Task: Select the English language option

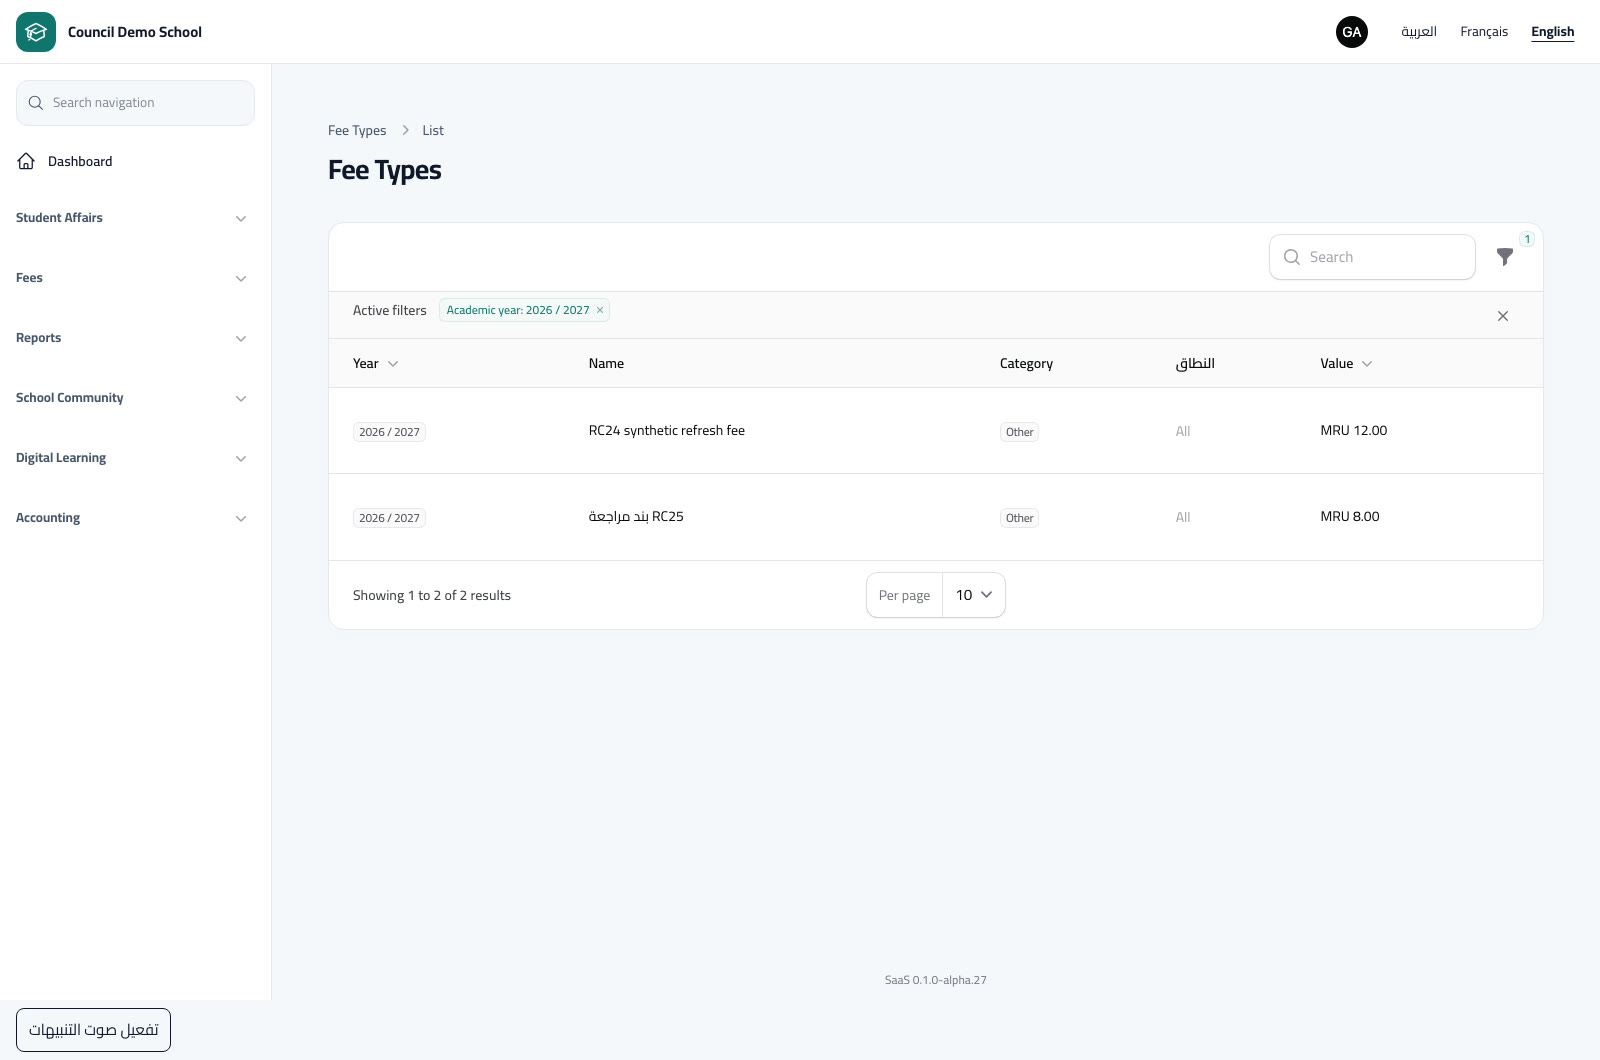Action: click(x=1552, y=32)
